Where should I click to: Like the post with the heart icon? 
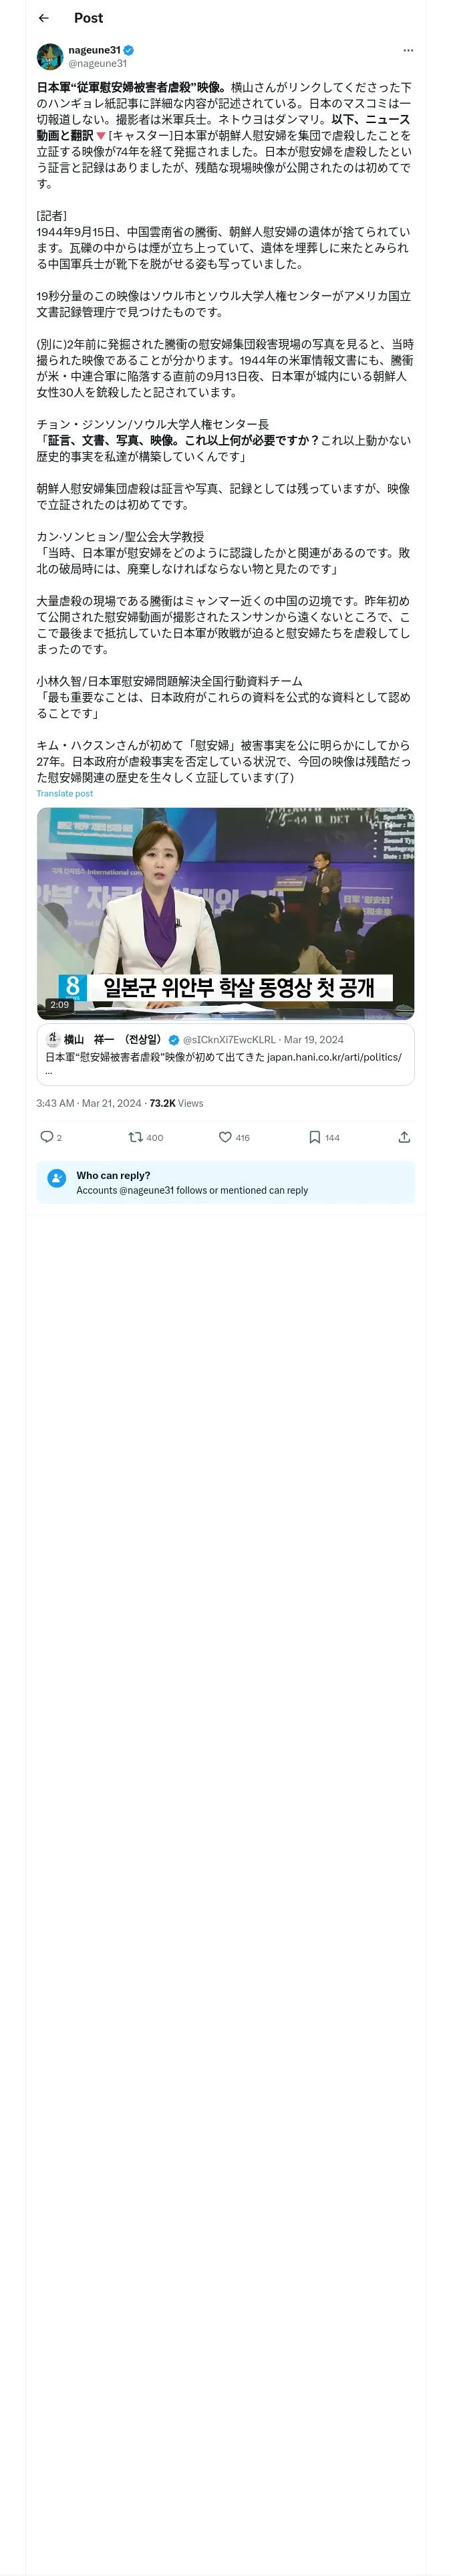coord(225,1136)
